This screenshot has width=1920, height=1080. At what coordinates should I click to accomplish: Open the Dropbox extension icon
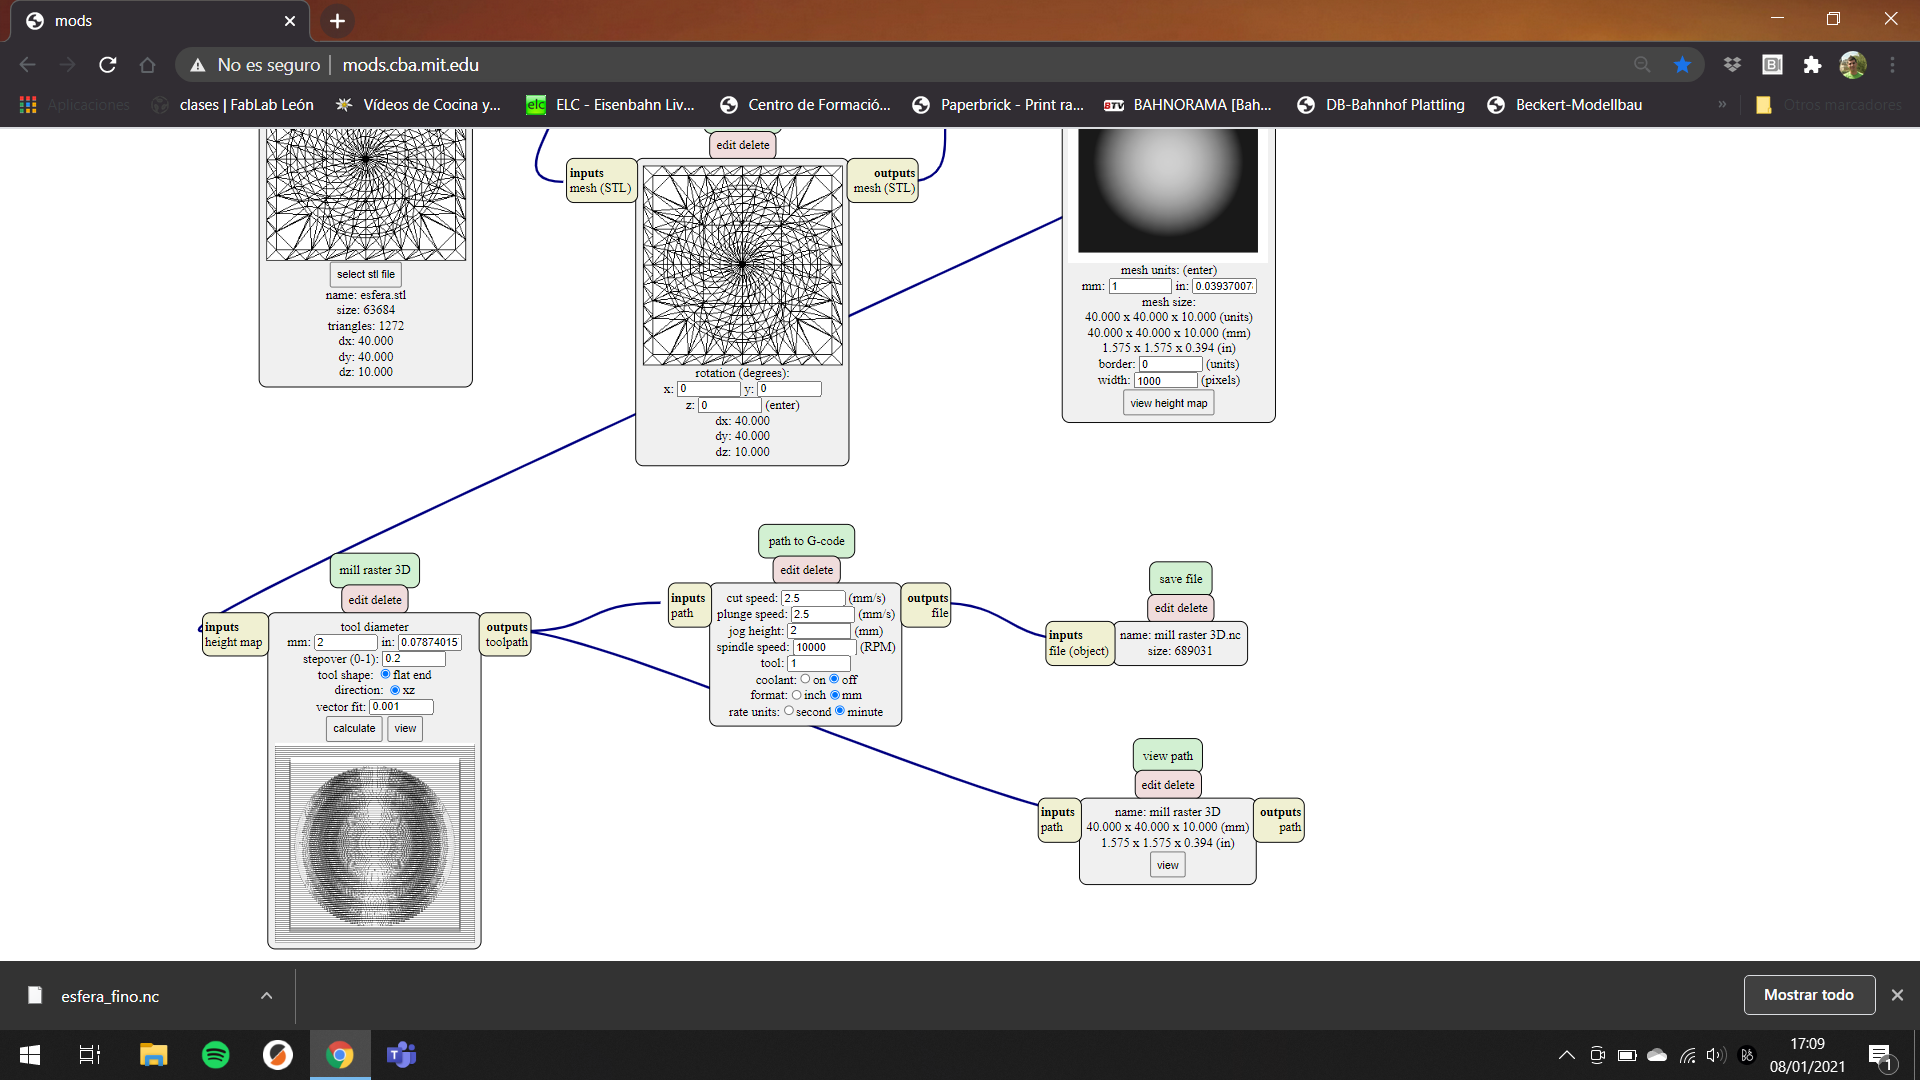pyautogui.click(x=1732, y=65)
